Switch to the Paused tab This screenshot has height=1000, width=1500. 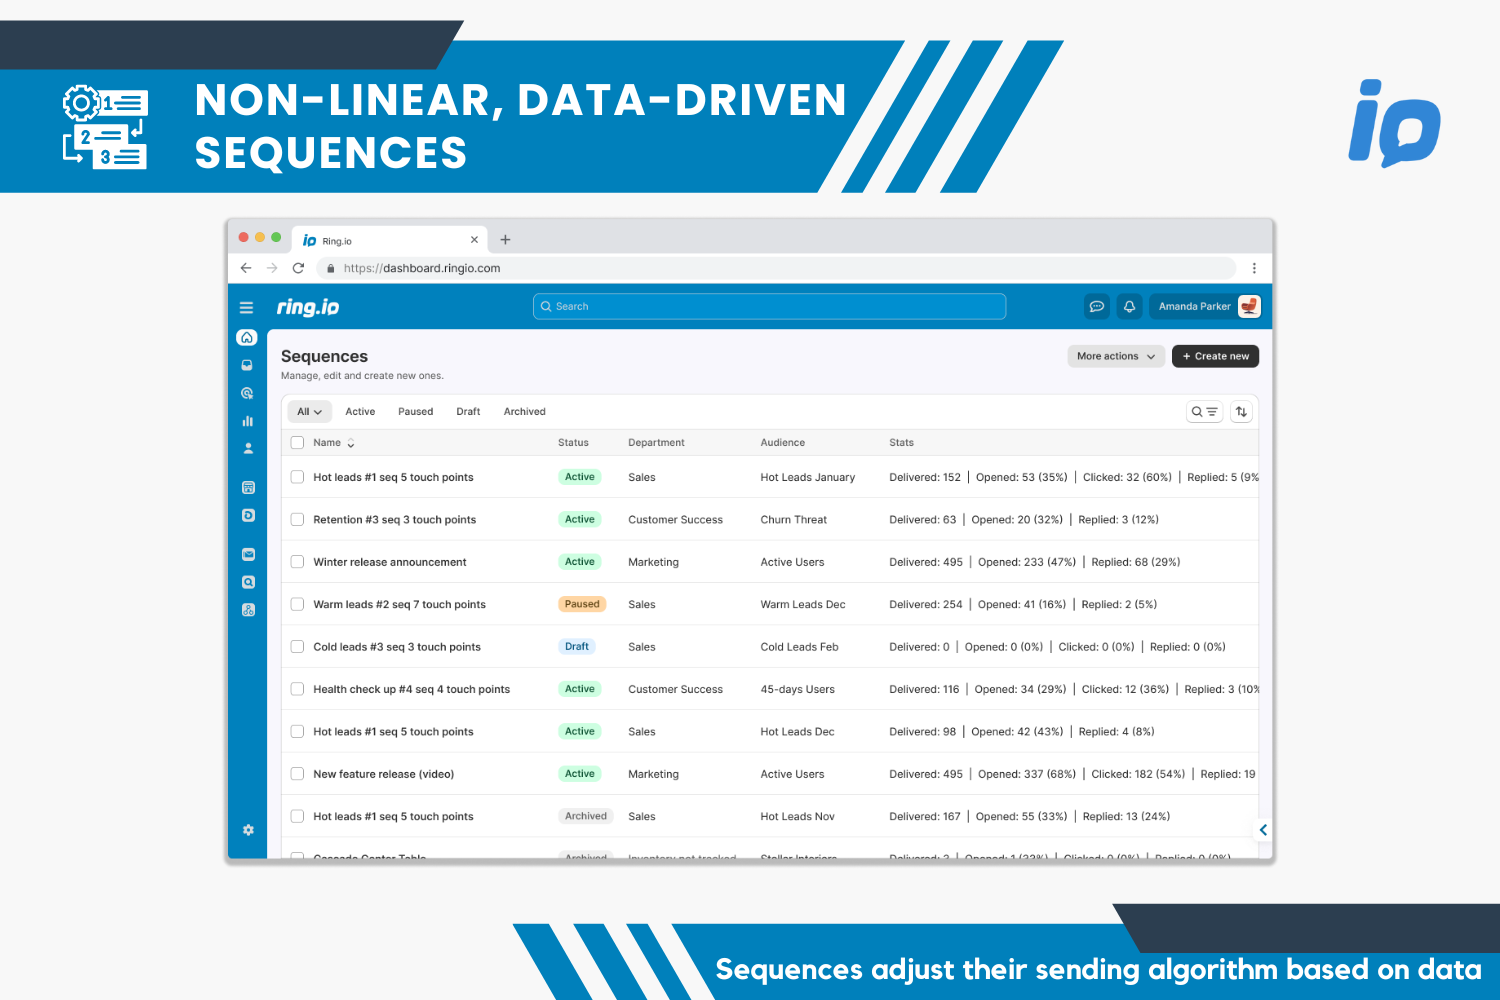click(x=415, y=412)
